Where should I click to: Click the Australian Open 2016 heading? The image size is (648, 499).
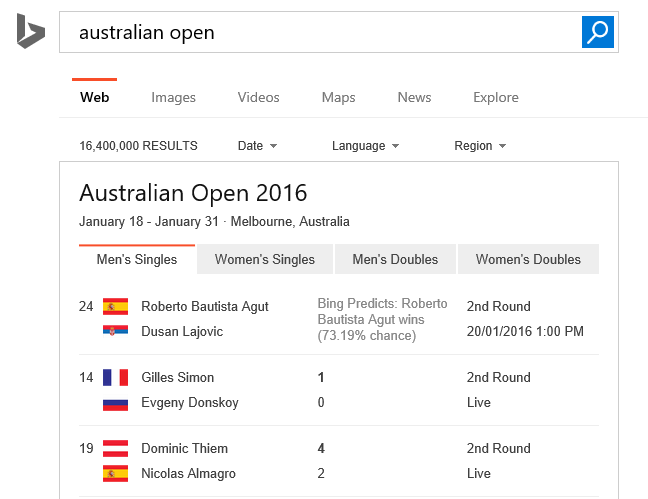193,193
